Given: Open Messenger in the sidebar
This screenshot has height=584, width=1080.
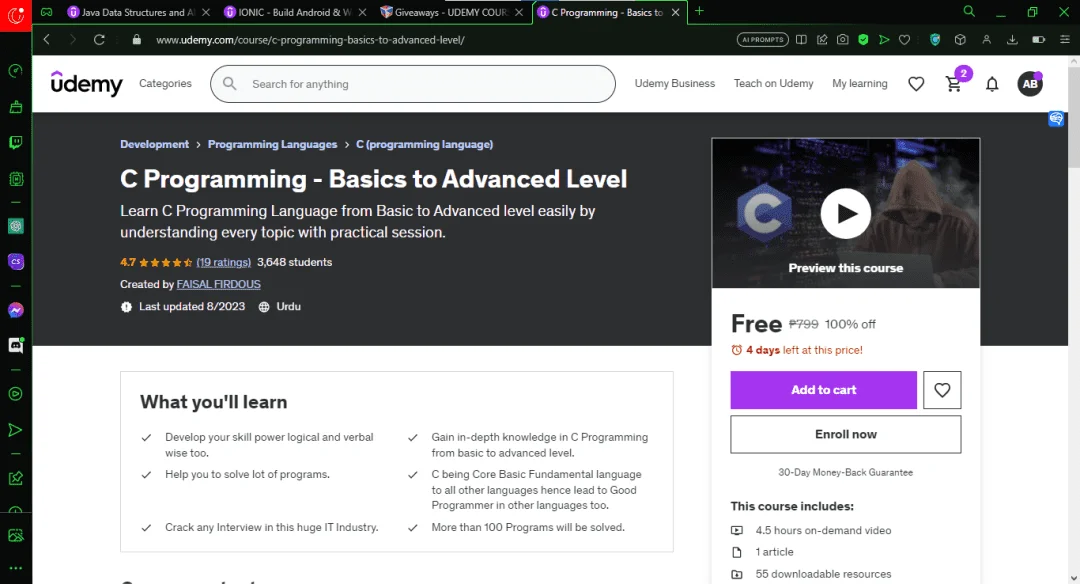Looking at the screenshot, I should (15, 310).
